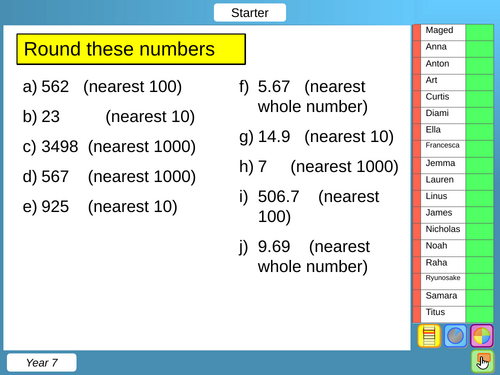The image size is (500, 375).
Task: Select the 'Round these numbers' yellow heading
Action: [131, 49]
